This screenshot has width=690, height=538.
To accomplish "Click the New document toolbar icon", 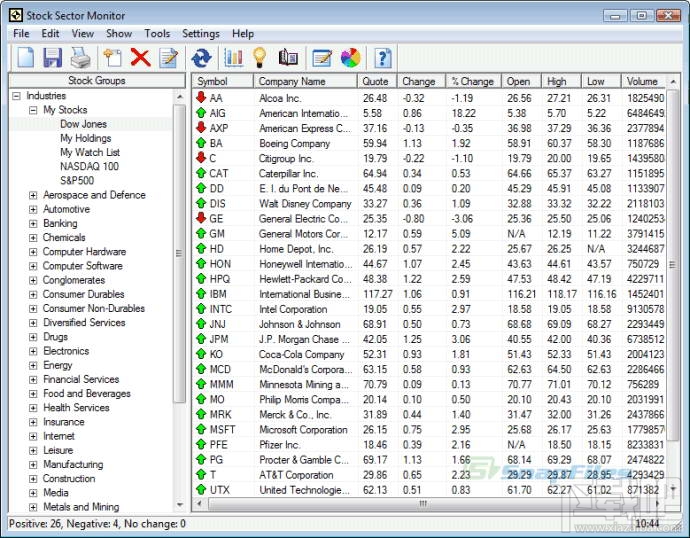I will click(26, 58).
